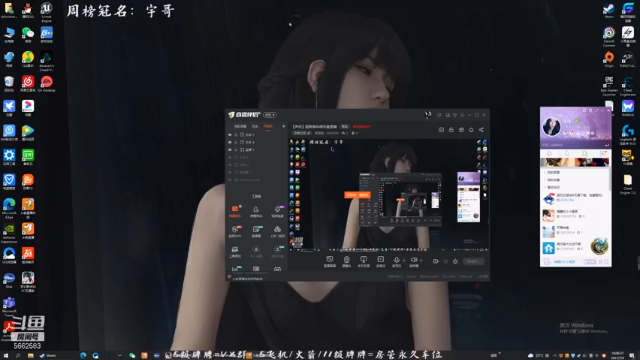Click the speaker icon in streaming toolbar
The image size is (640, 360).
pyautogui.click(x=413, y=260)
